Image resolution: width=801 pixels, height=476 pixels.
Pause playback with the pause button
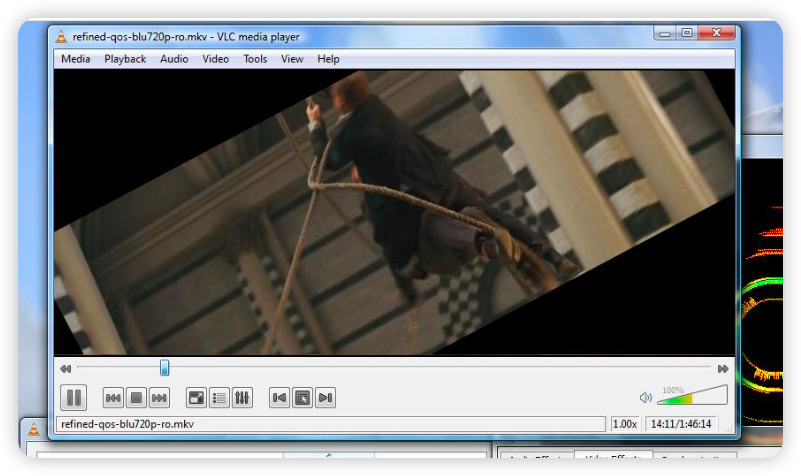pyautogui.click(x=74, y=397)
